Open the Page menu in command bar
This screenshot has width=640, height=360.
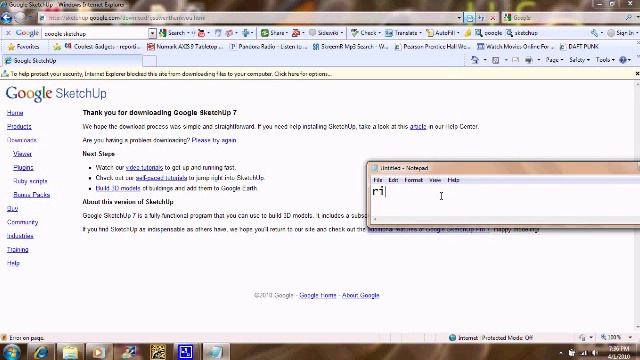(554, 60)
